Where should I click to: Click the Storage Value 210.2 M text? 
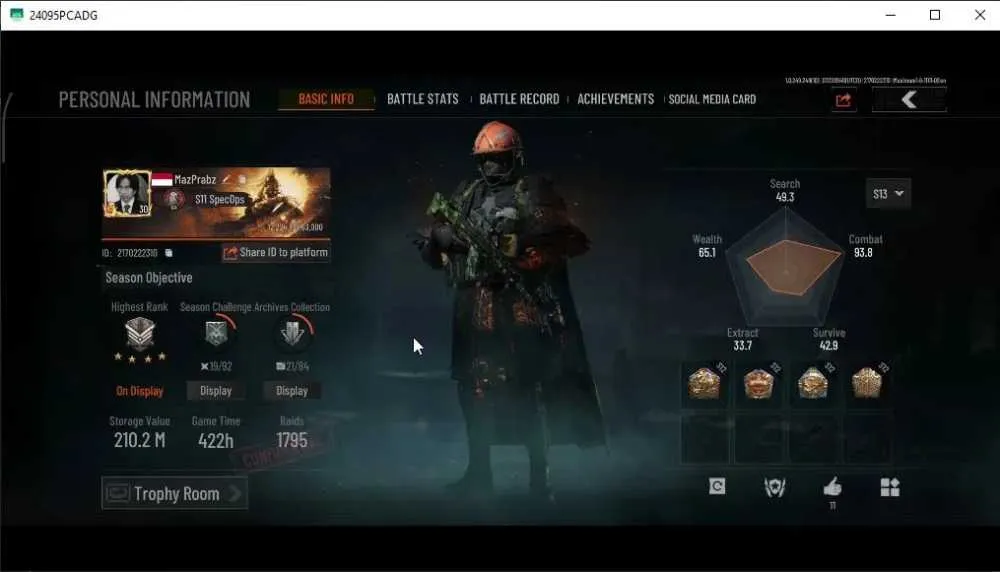[140, 440]
